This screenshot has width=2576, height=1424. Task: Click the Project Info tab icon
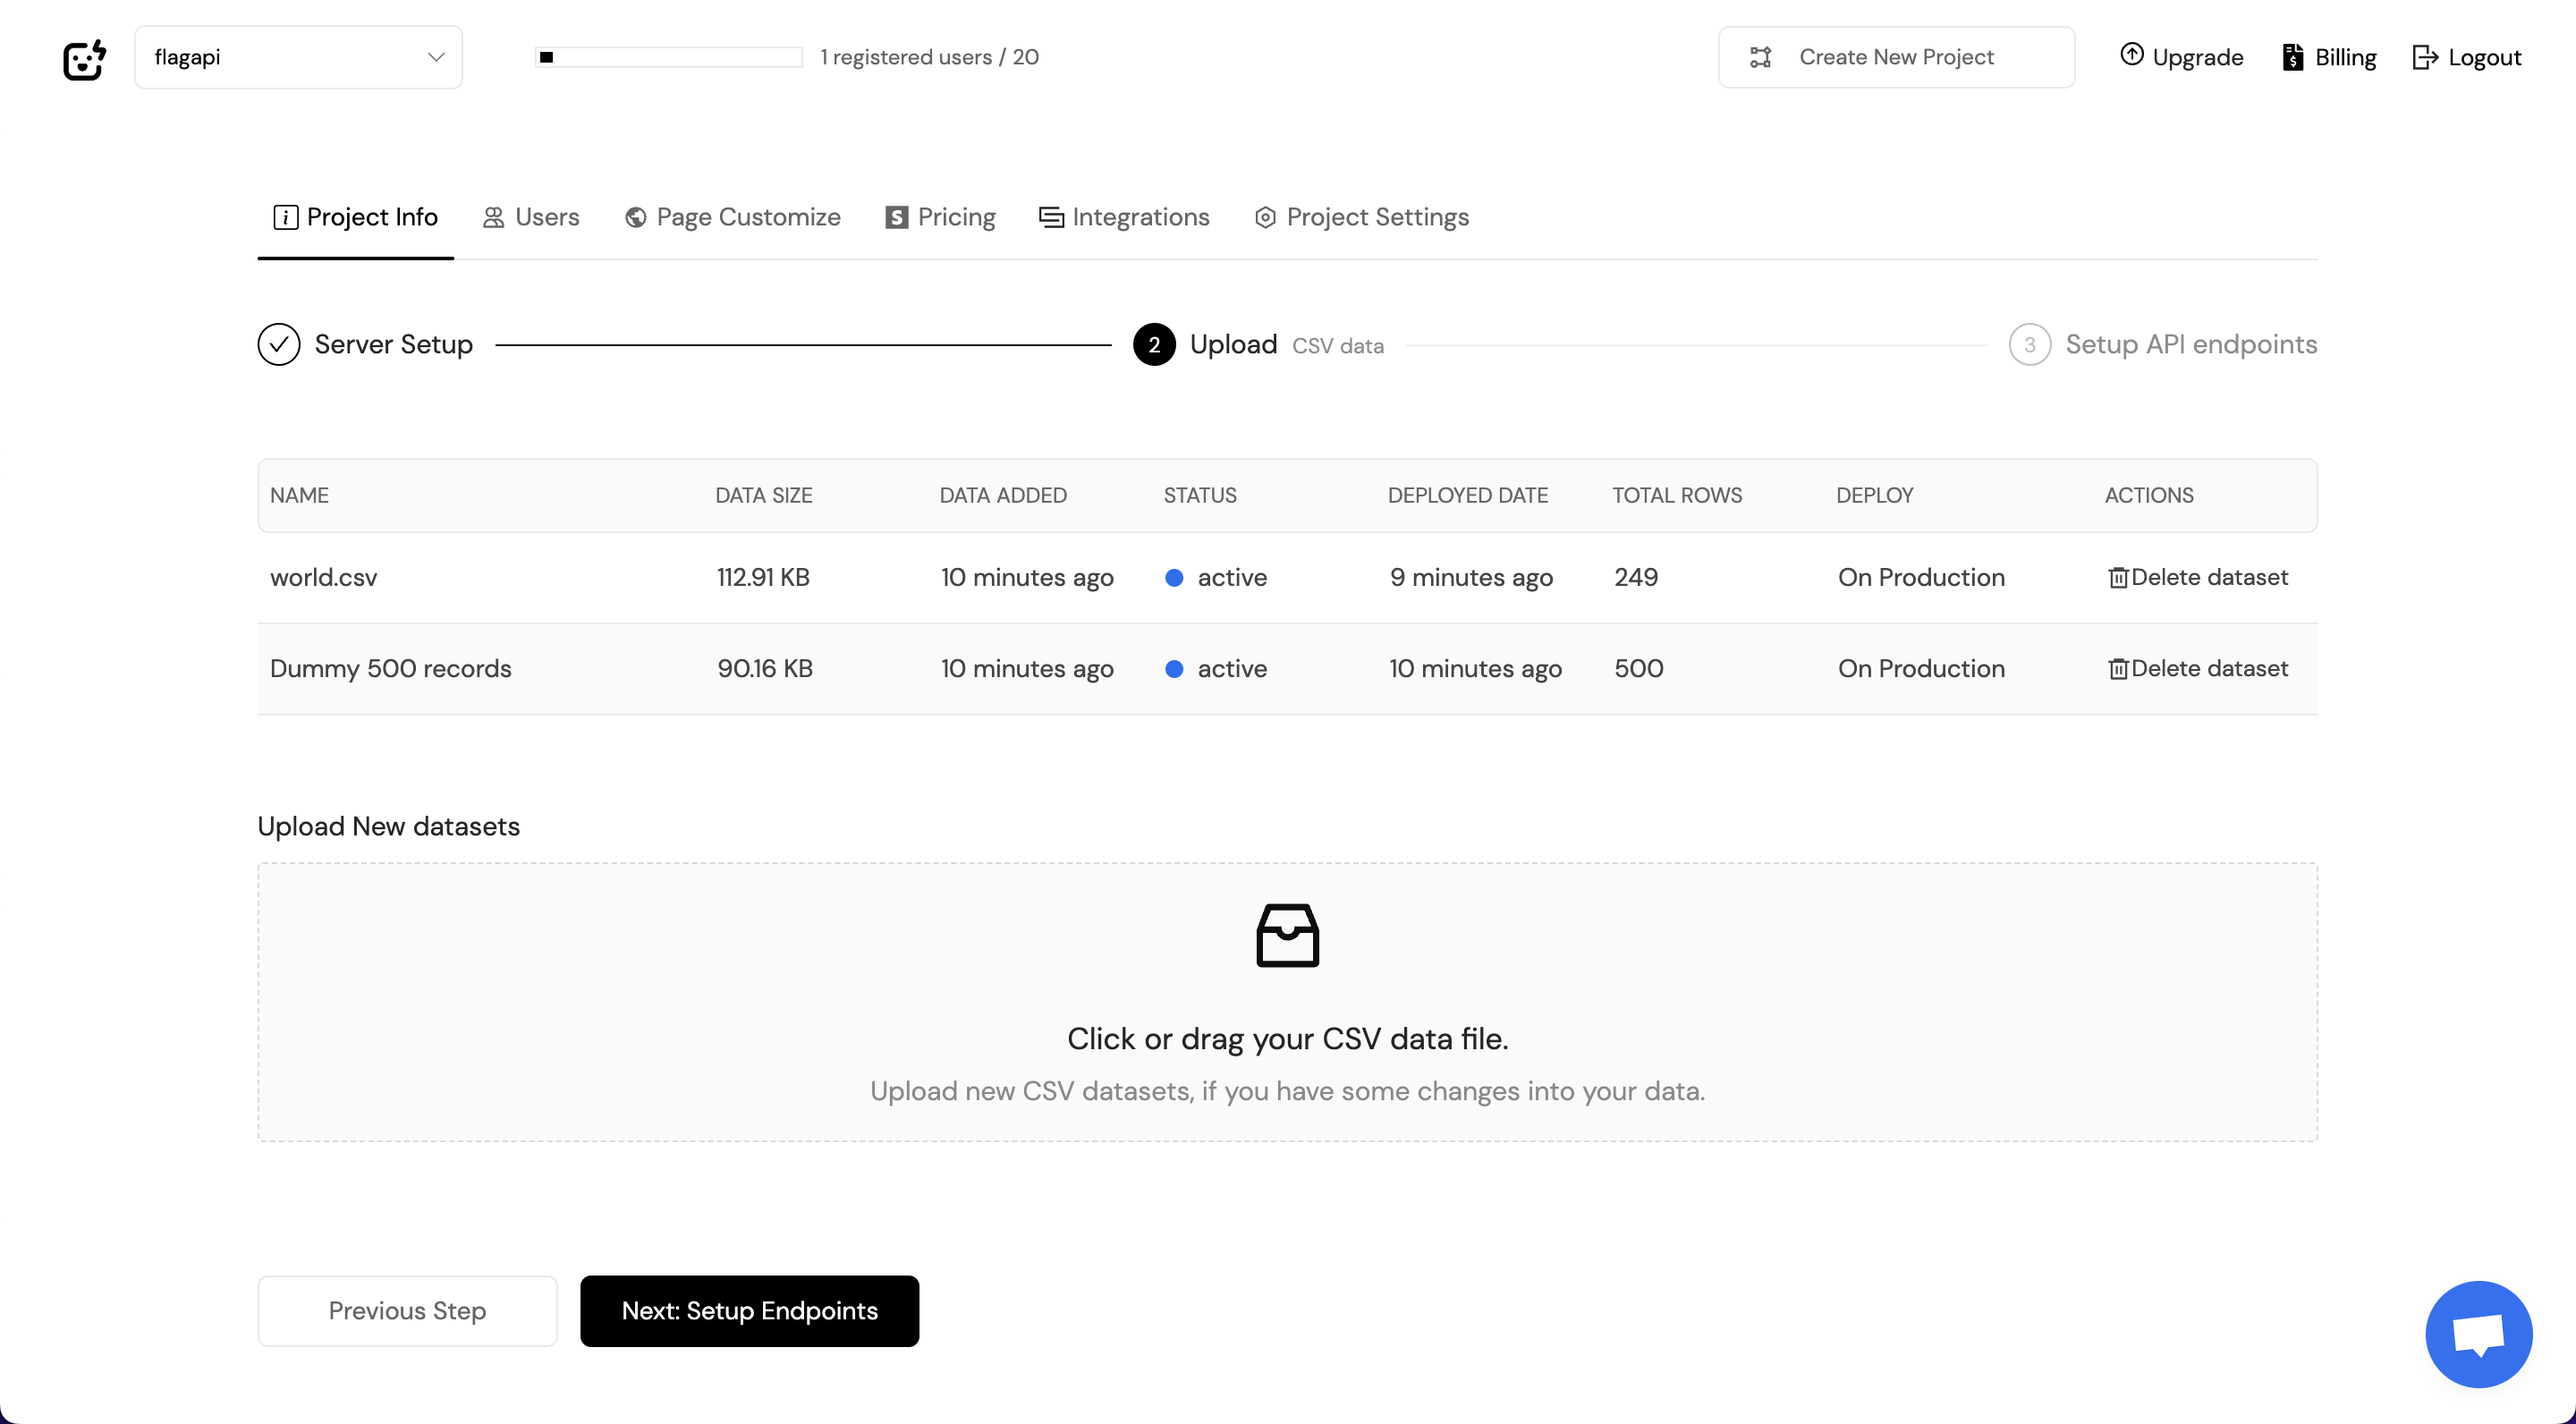click(285, 217)
